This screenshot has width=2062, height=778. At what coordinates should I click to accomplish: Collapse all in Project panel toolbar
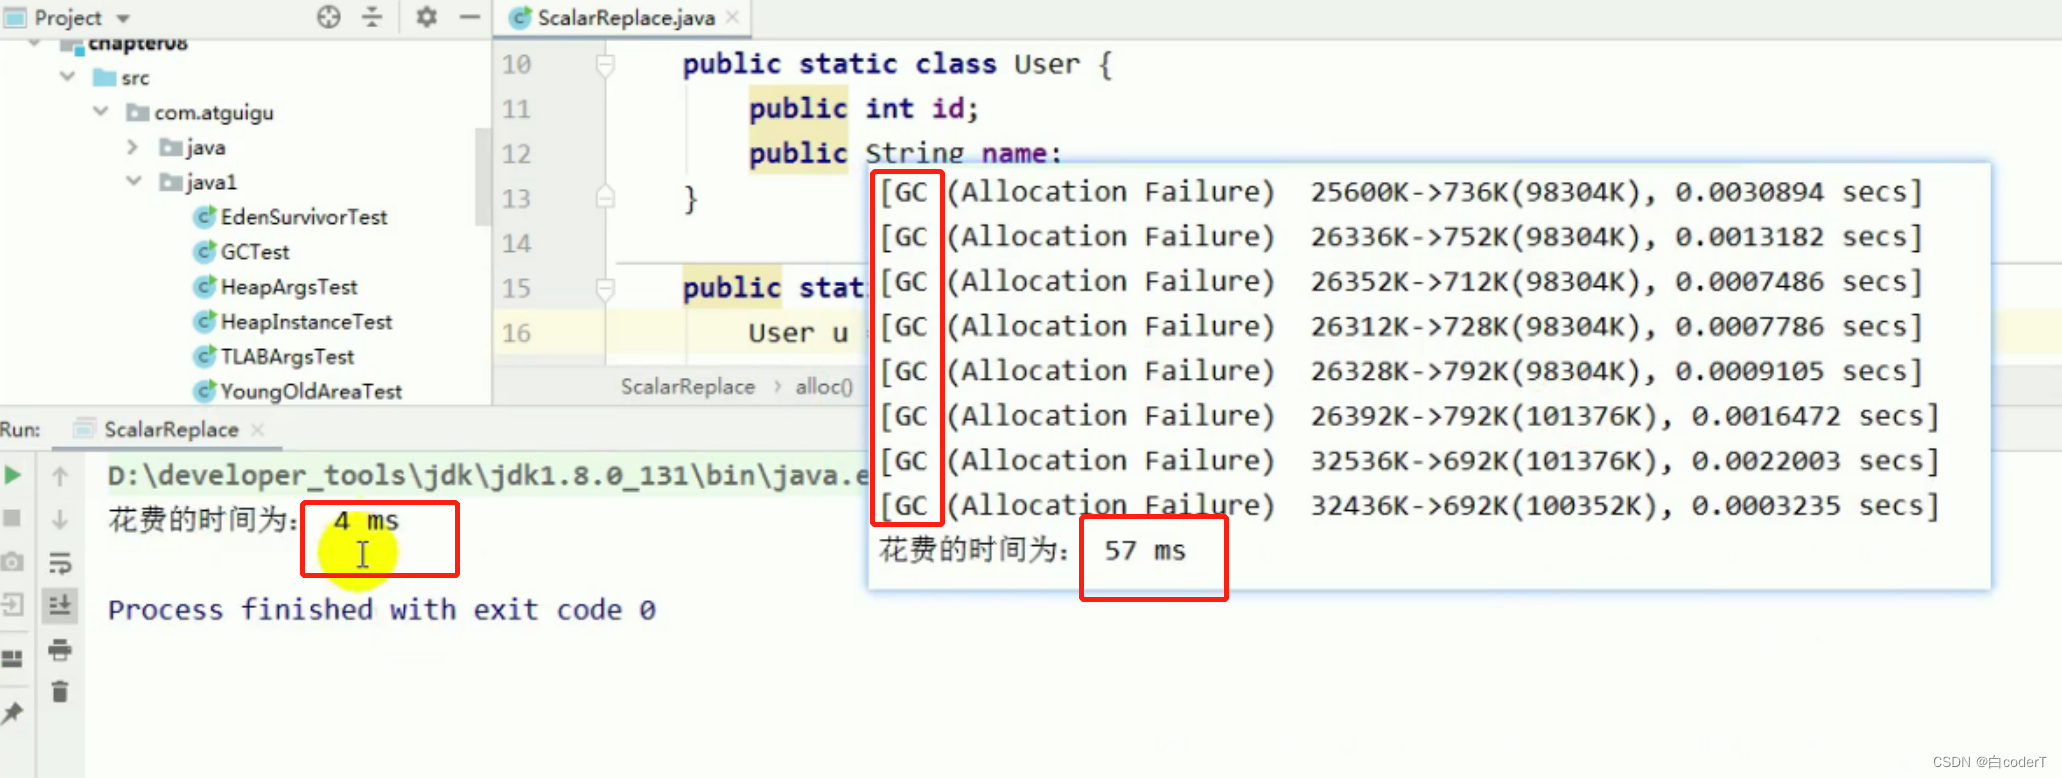[x=372, y=17]
